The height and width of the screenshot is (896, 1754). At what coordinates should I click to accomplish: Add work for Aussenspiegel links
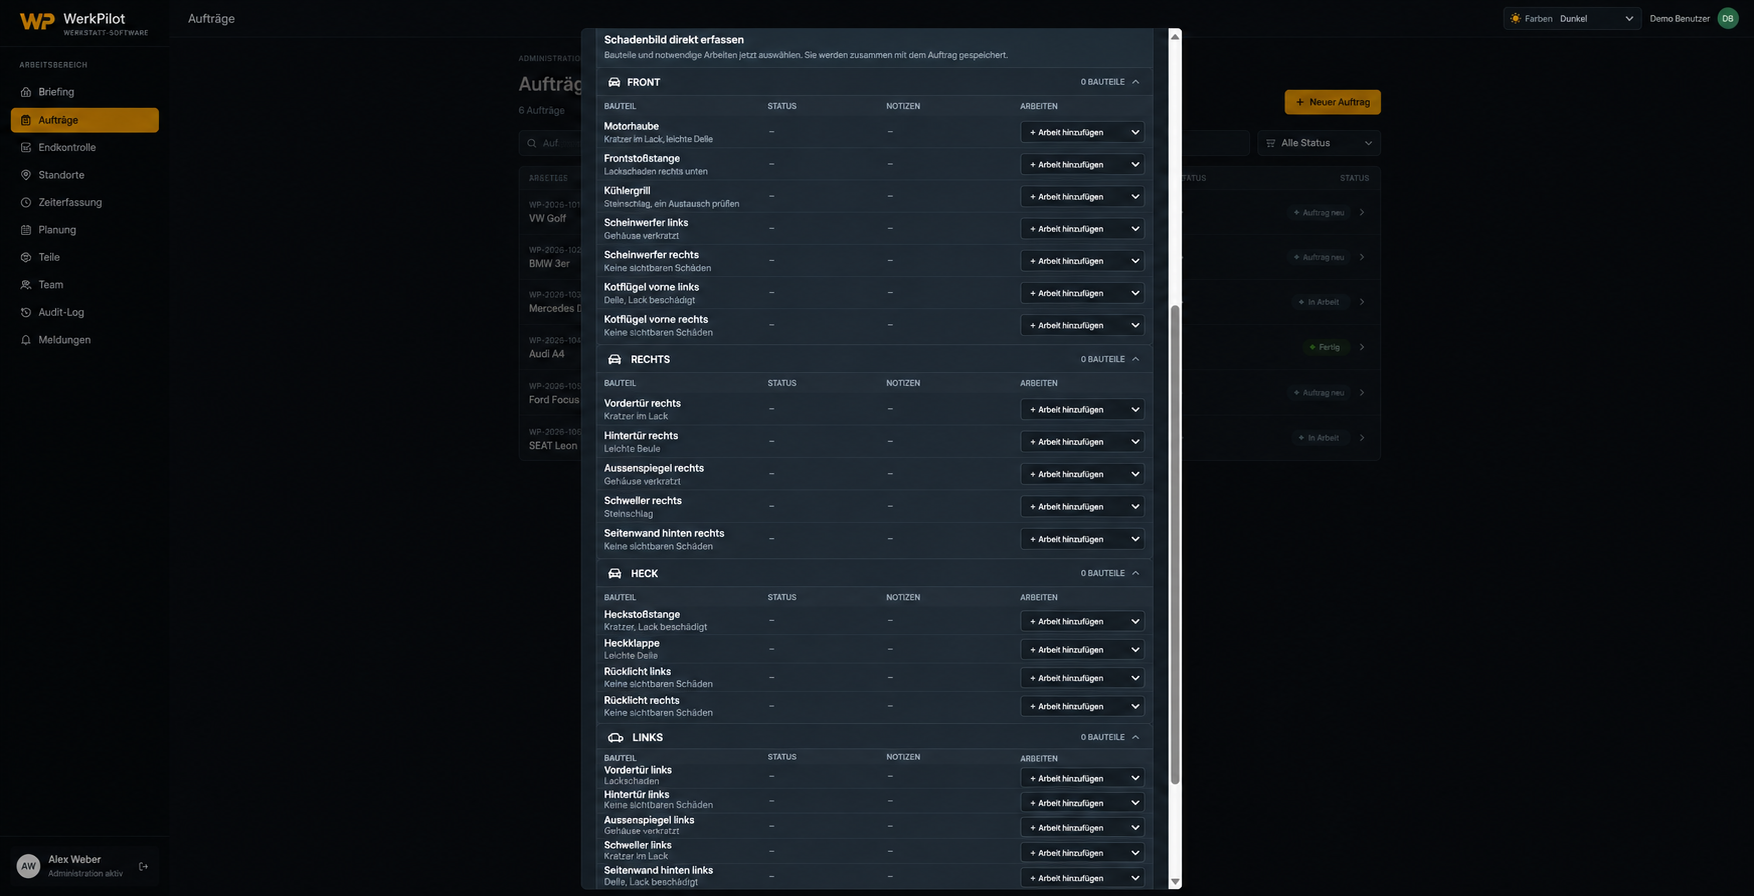[1082, 828]
